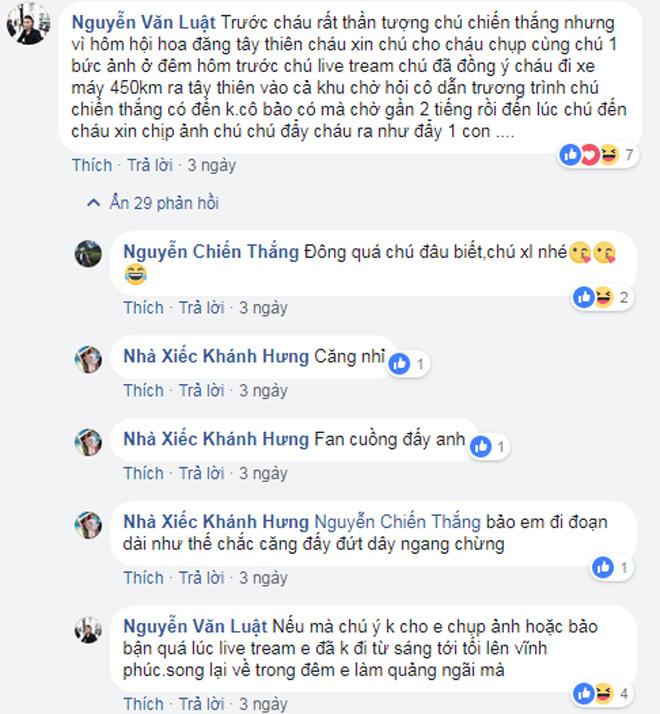Open like count on "đứt dây ngang chừng" reply

[611, 567]
